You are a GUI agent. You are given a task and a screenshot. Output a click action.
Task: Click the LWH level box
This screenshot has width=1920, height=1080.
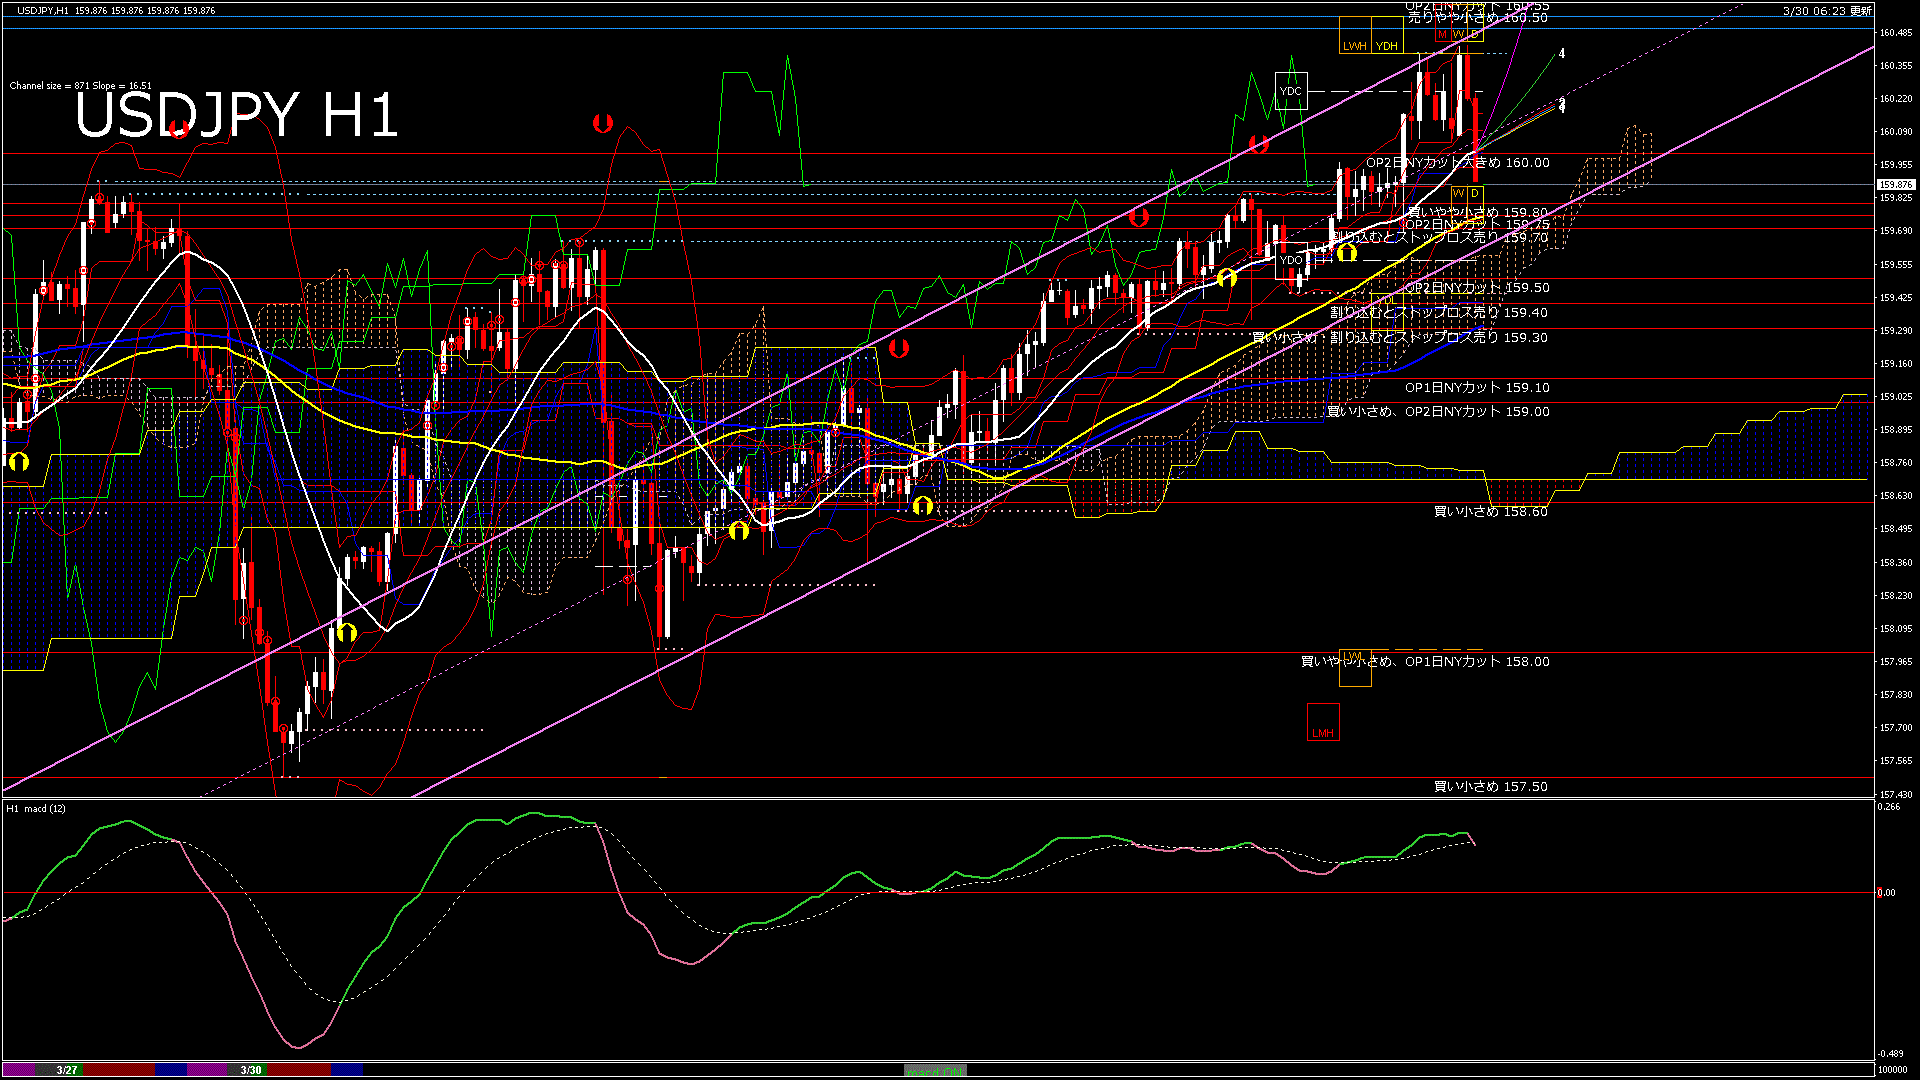coord(1354,36)
